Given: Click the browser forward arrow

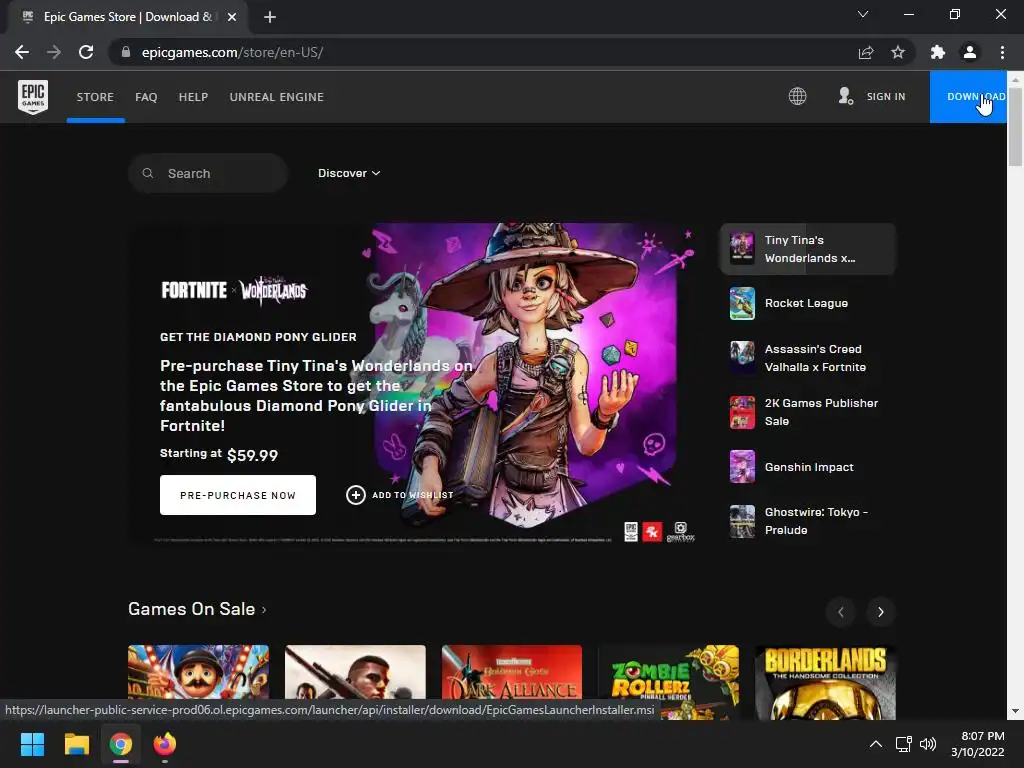Looking at the screenshot, I should pyautogui.click(x=54, y=52).
